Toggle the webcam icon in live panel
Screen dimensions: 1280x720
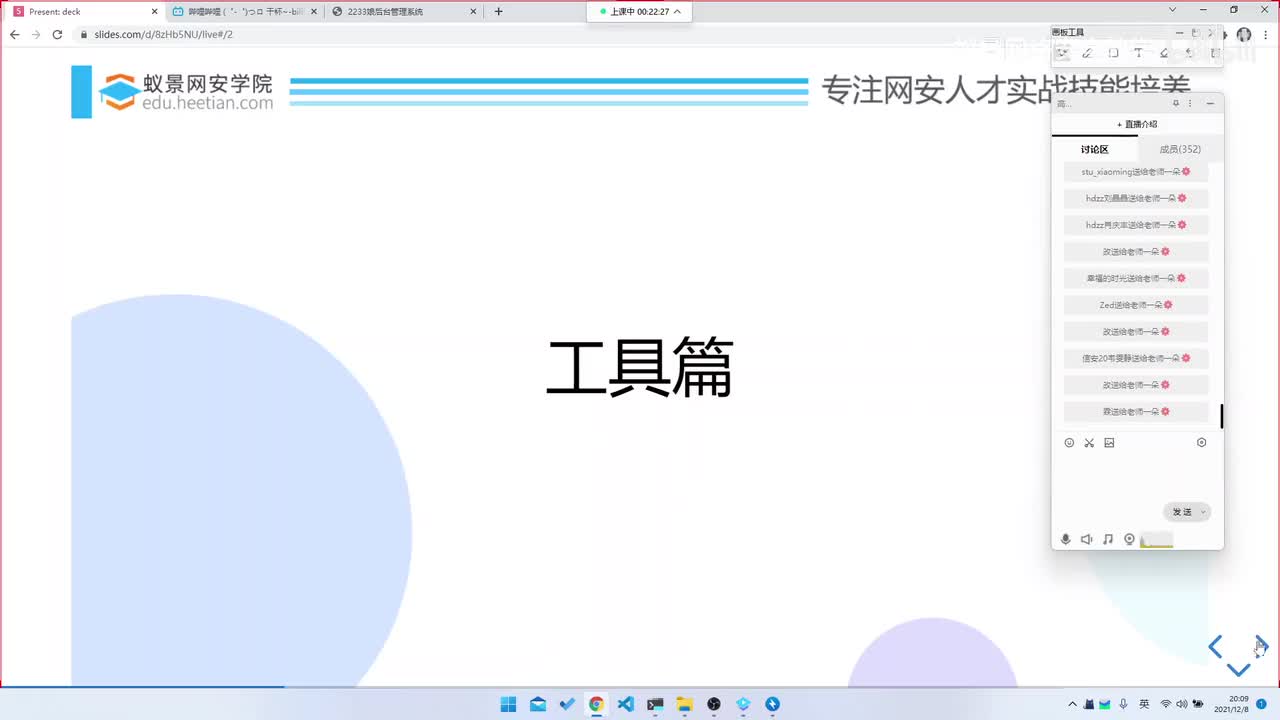click(x=1129, y=539)
